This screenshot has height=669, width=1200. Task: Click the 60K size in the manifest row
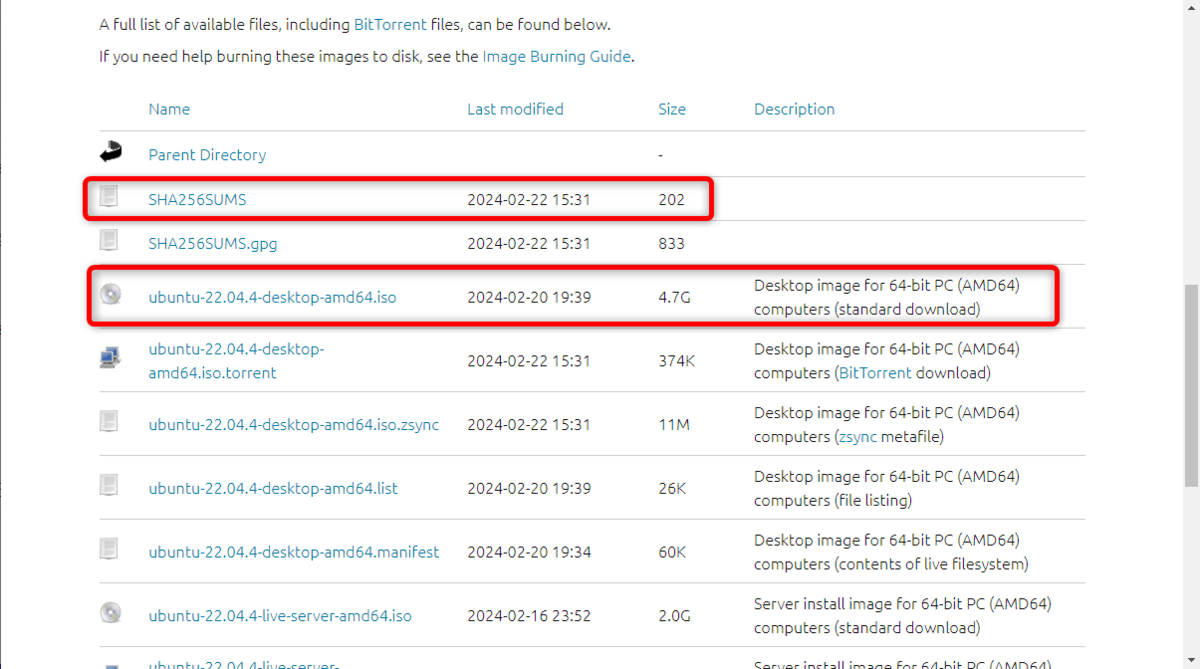[672, 552]
